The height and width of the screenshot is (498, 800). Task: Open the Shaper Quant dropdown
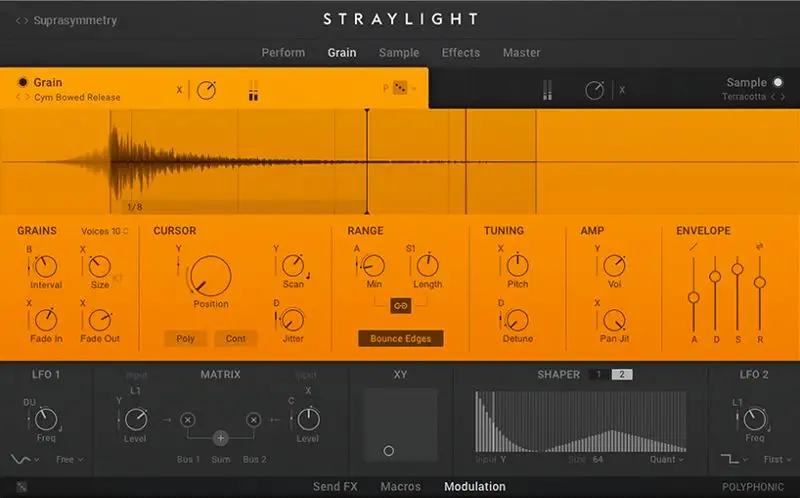pyautogui.click(x=666, y=460)
